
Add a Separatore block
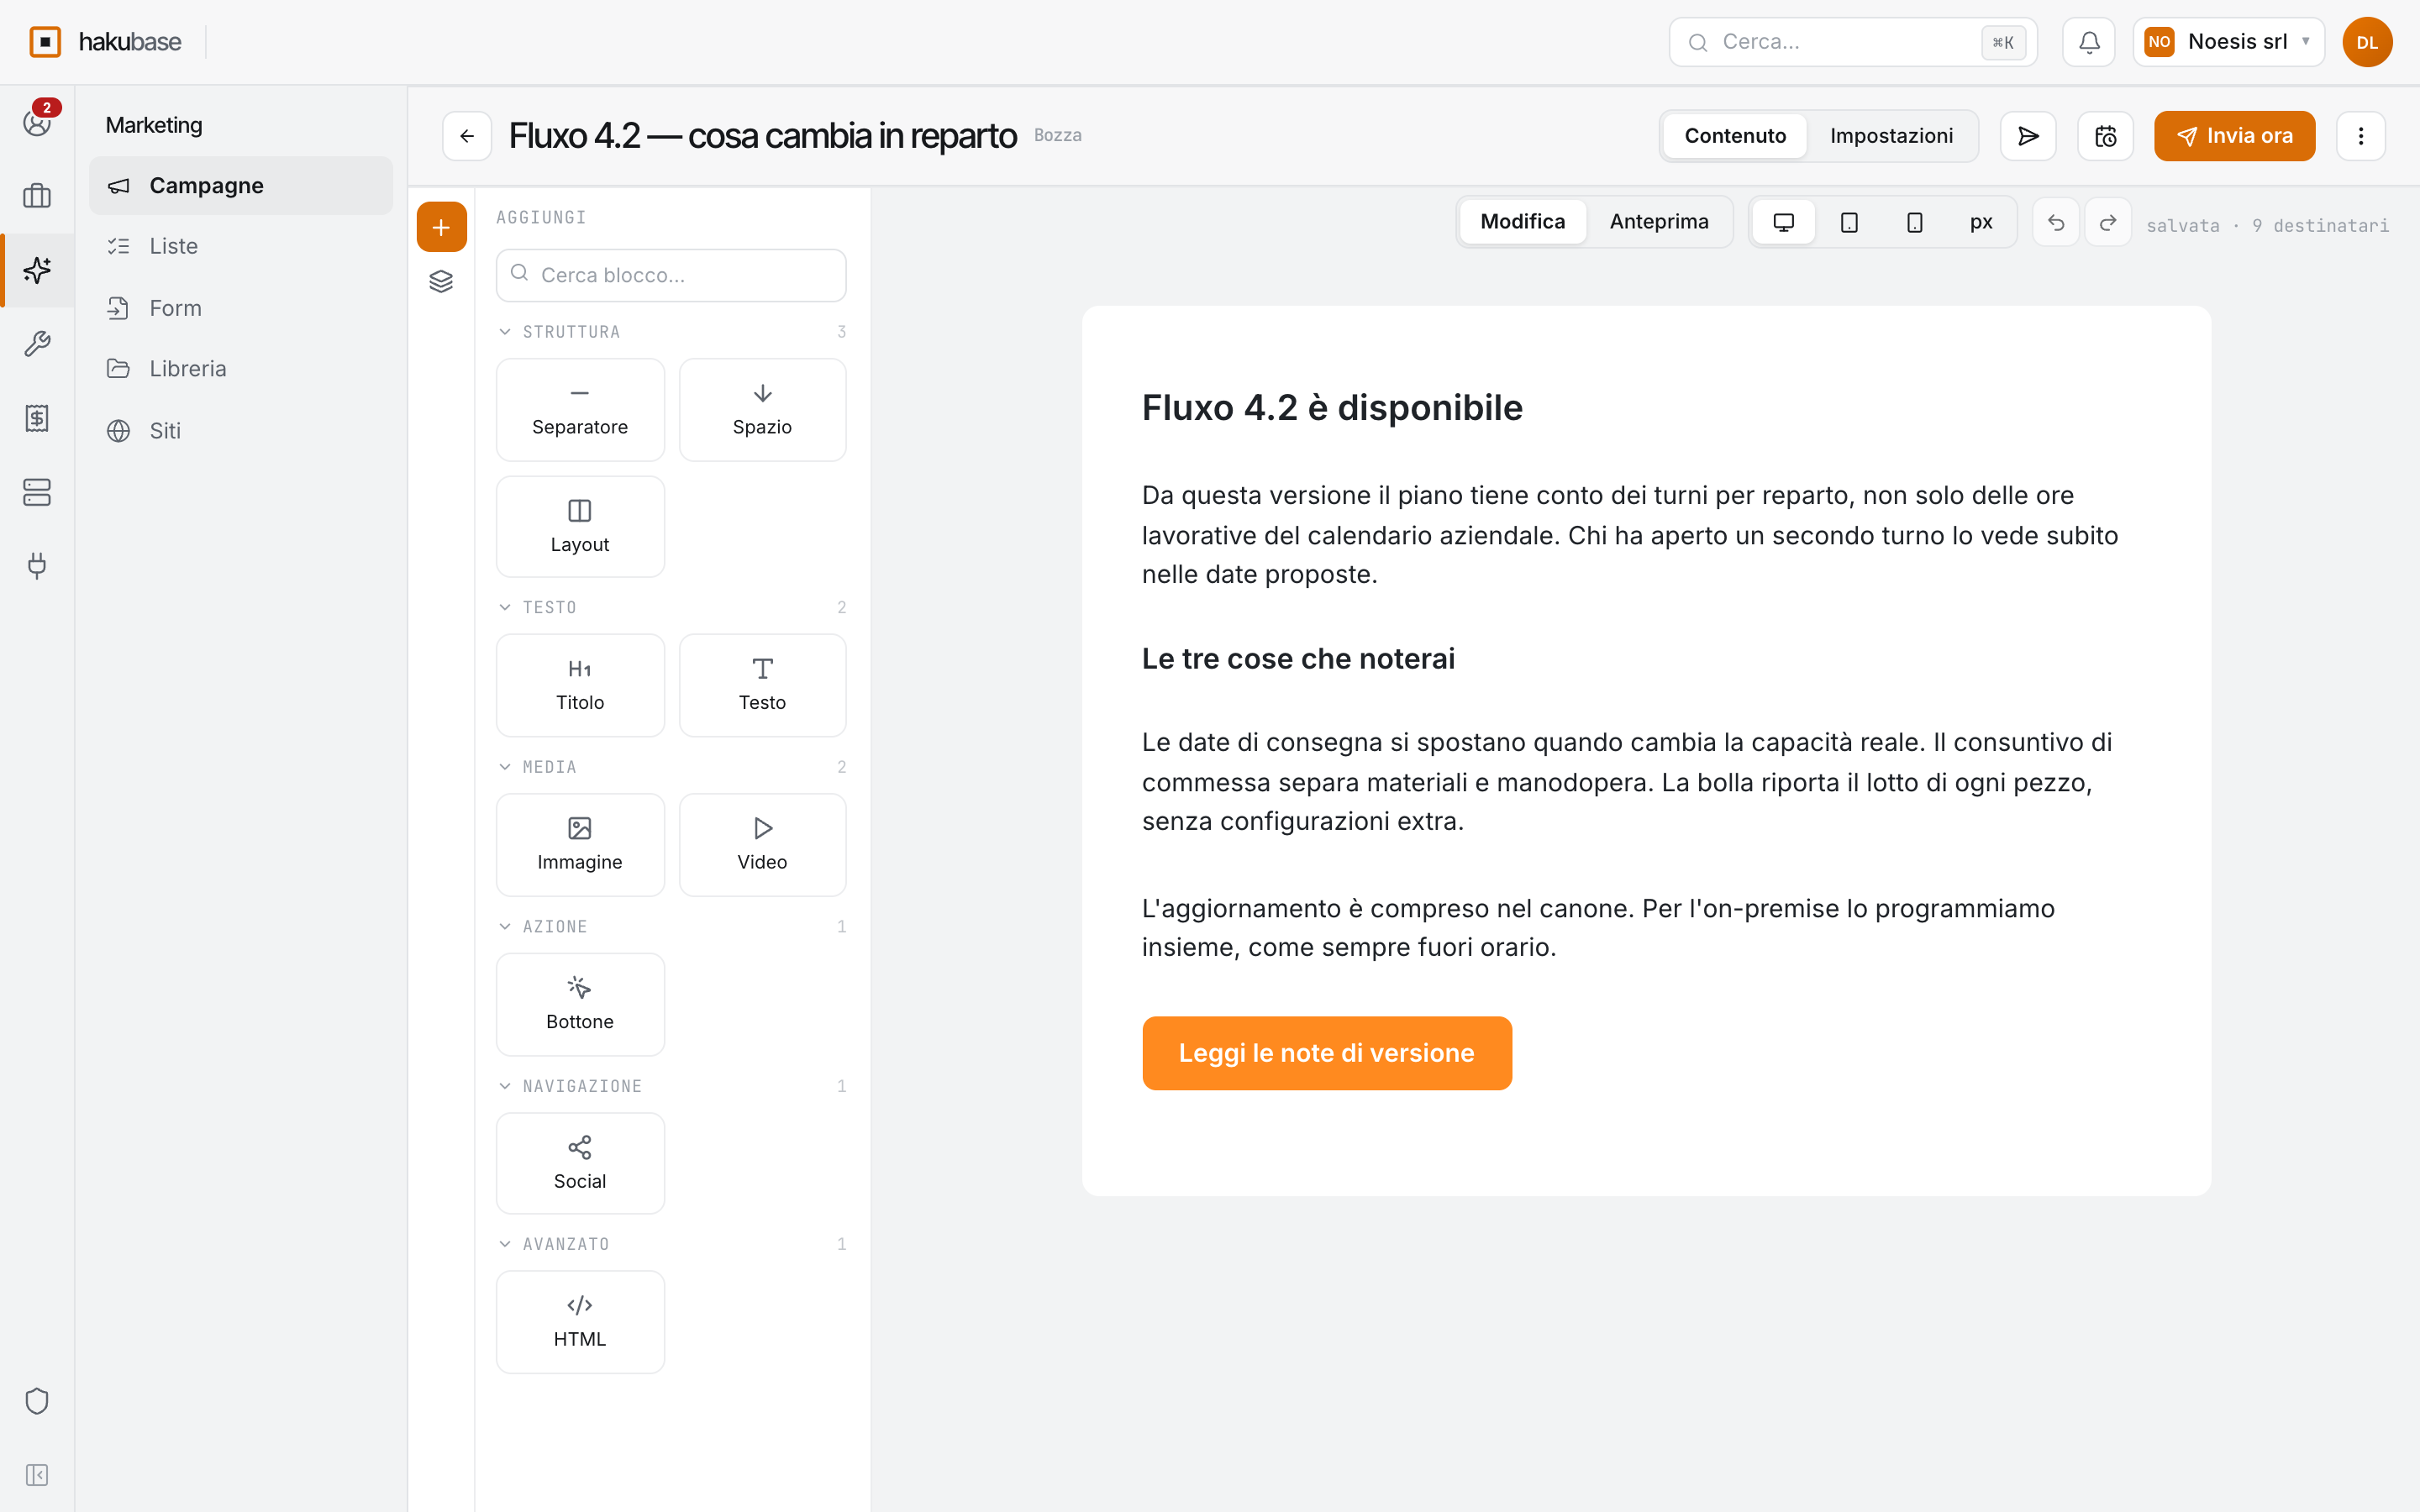[580, 410]
